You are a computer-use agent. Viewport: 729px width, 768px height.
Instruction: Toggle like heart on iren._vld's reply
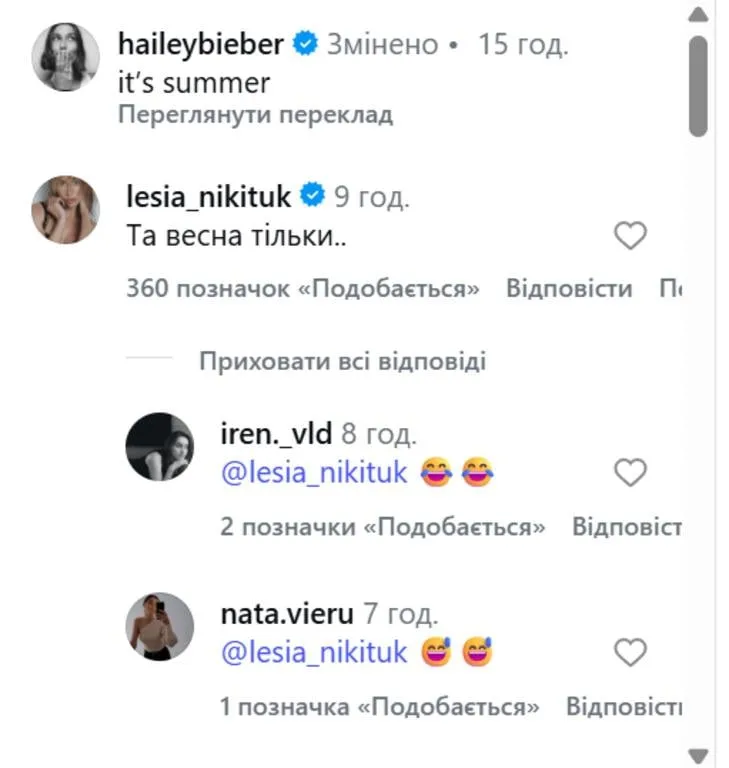[630, 473]
